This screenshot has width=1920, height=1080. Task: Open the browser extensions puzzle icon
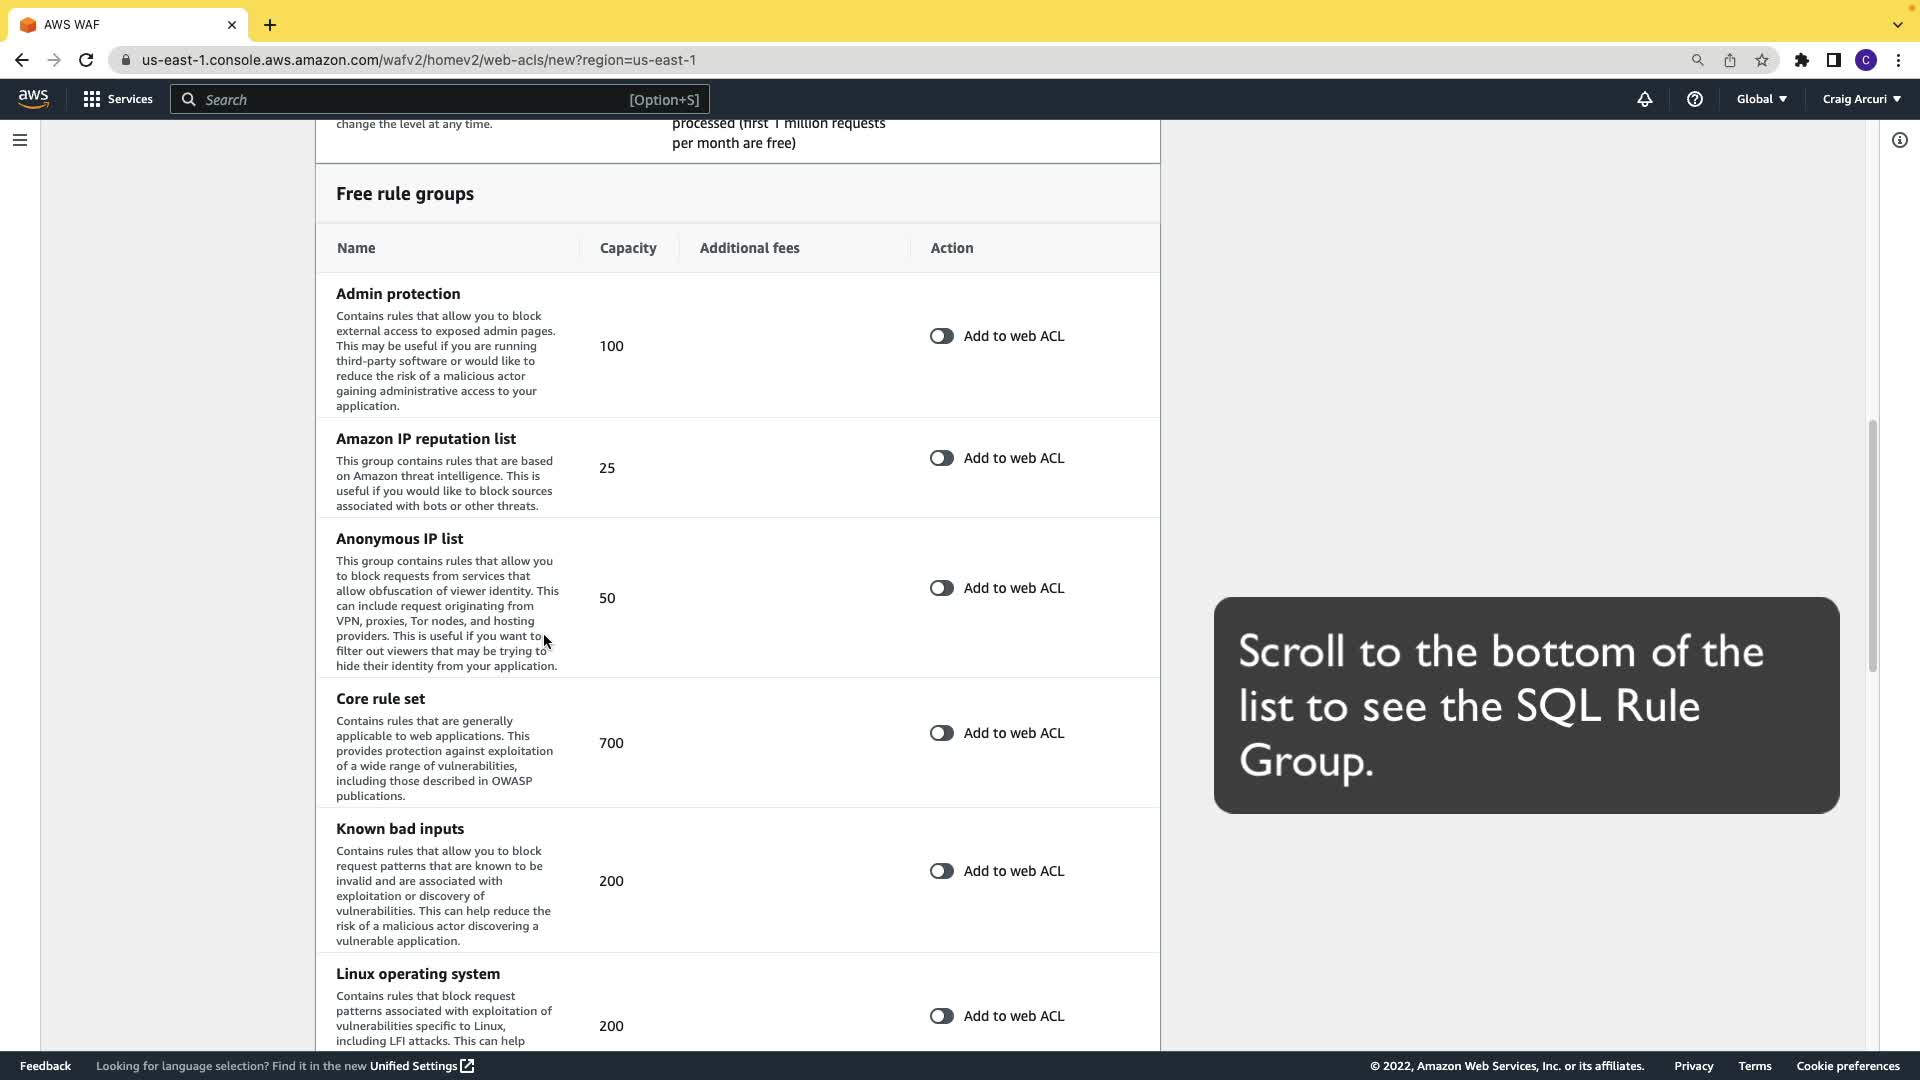click(x=1801, y=60)
